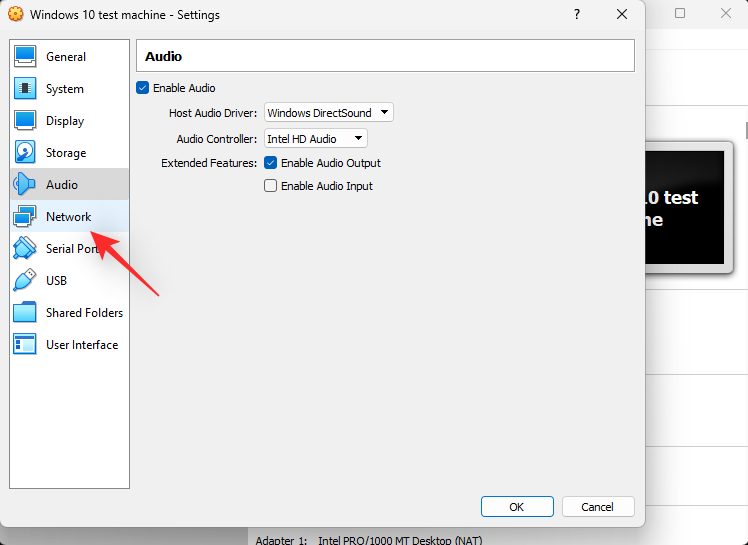The height and width of the screenshot is (545, 748).
Task: Select the Audio category label
Action: (x=62, y=185)
